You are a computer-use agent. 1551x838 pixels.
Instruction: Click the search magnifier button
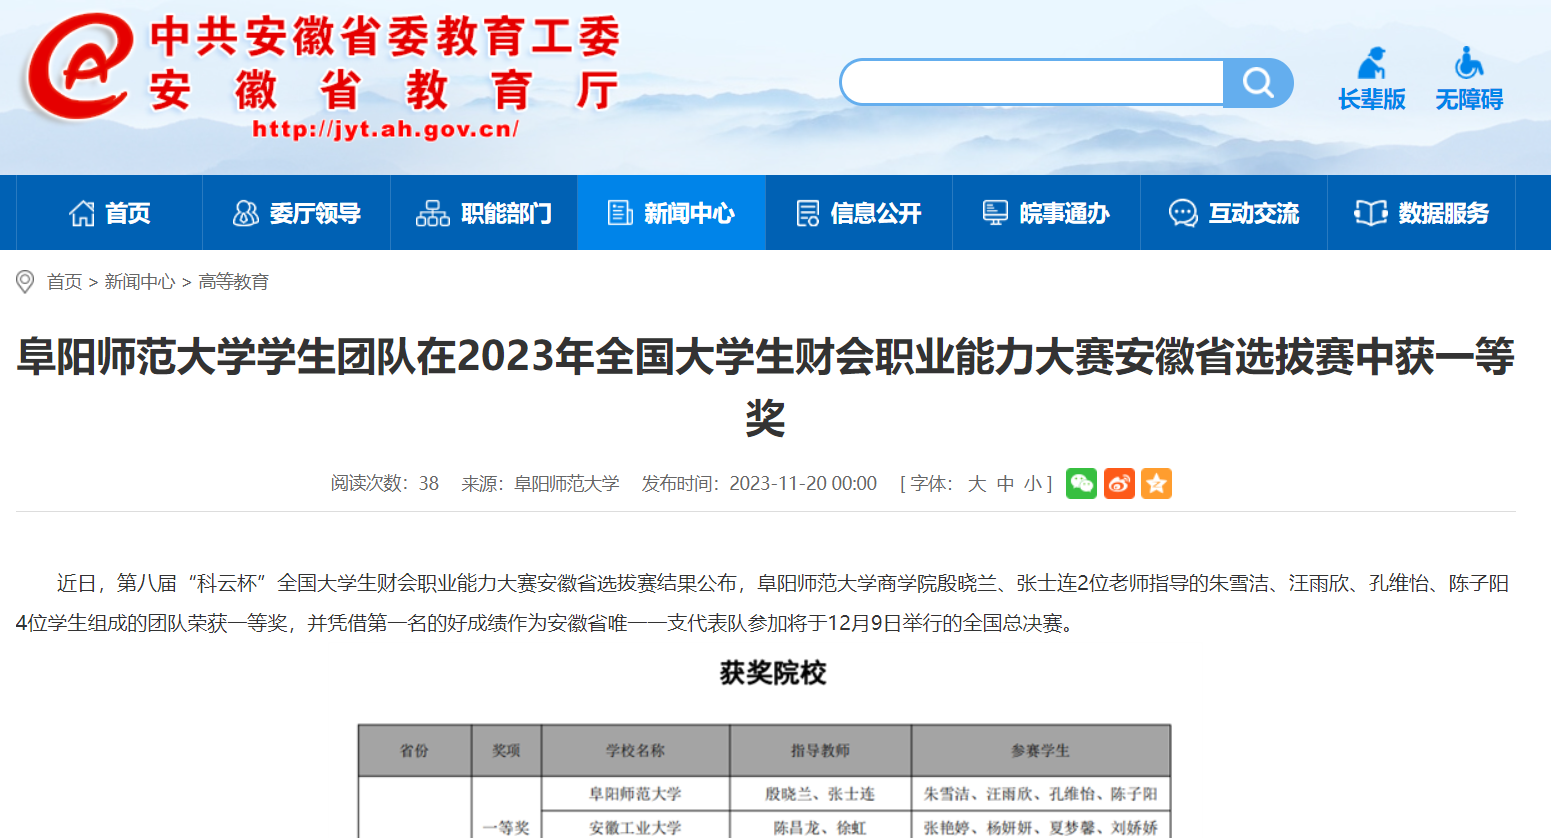point(1257,82)
